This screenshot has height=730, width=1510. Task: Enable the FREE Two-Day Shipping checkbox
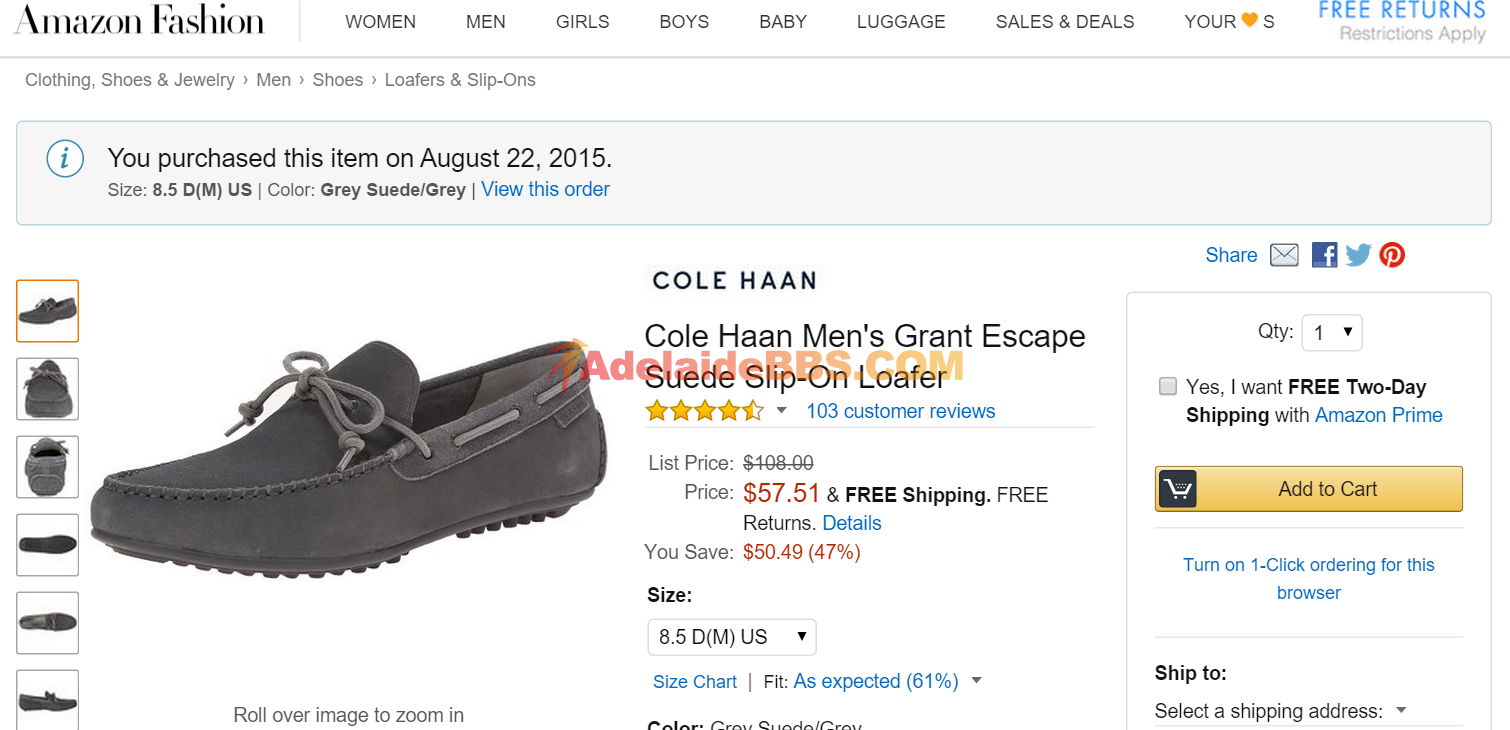(x=1168, y=387)
